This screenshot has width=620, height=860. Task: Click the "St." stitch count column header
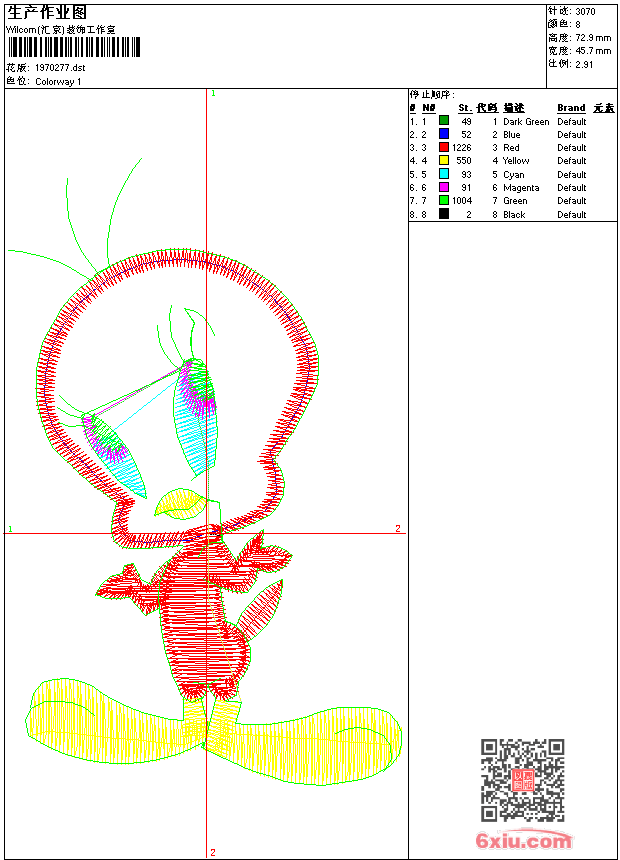pyautogui.click(x=464, y=108)
